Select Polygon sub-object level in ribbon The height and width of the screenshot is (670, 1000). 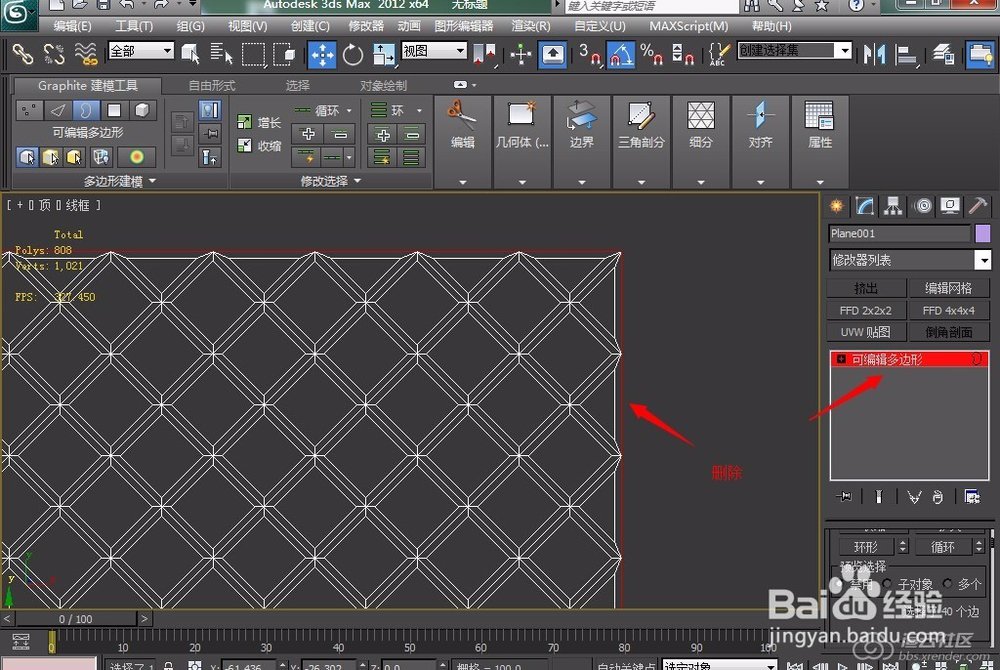(x=114, y=110)
